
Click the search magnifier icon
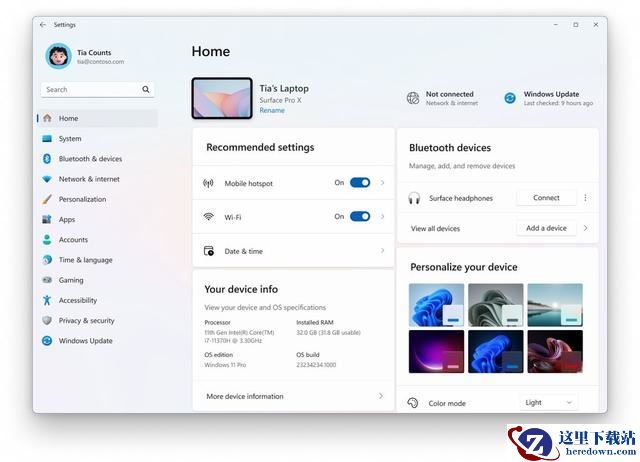(x=146, y=89)
